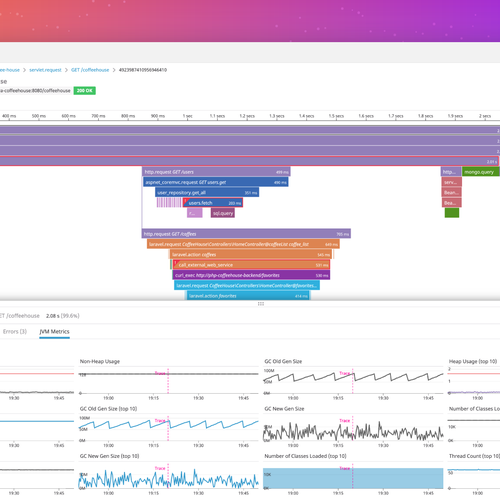Select the user_repository.get_all span
This screenshot has height=500, width=500.
pos(207,192)
